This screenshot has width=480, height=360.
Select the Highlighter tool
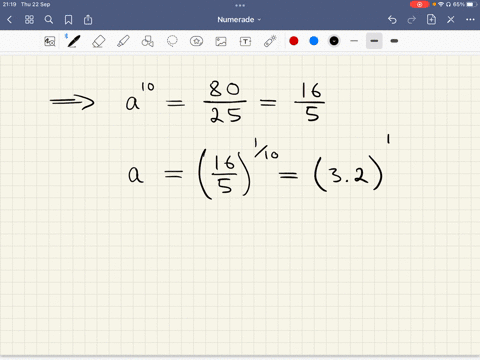[x=123, y=41]
